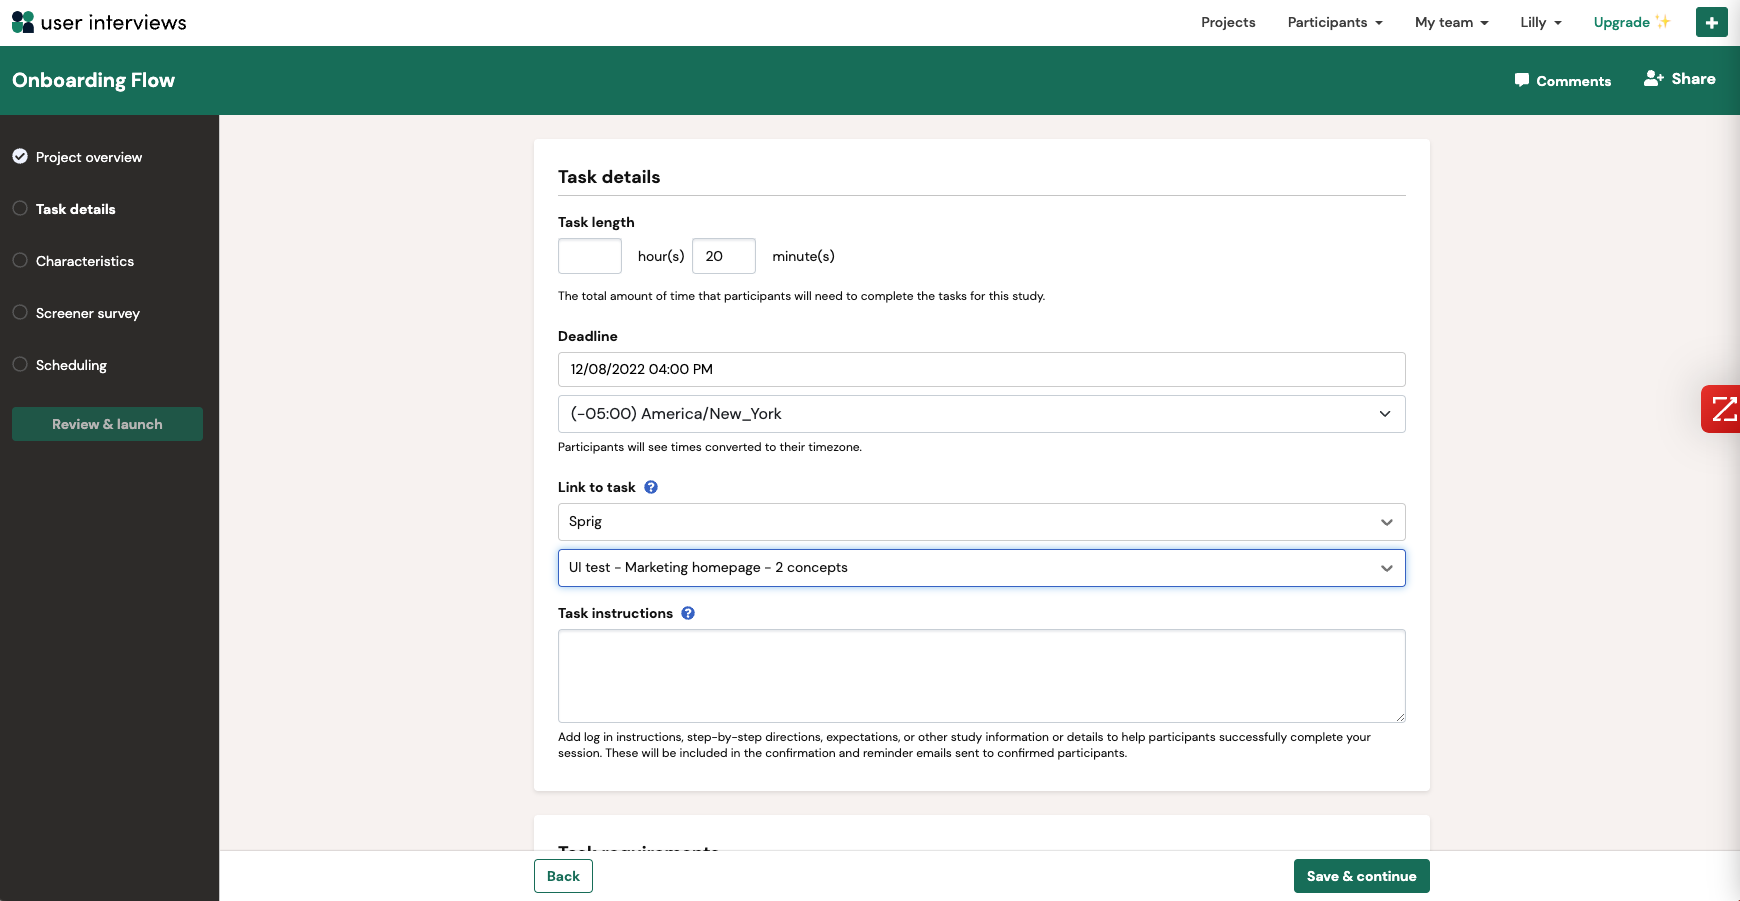Select the Scheduling step circle
The height and width of the screenshot is (901, 1740).
click(x=20, y=364)
